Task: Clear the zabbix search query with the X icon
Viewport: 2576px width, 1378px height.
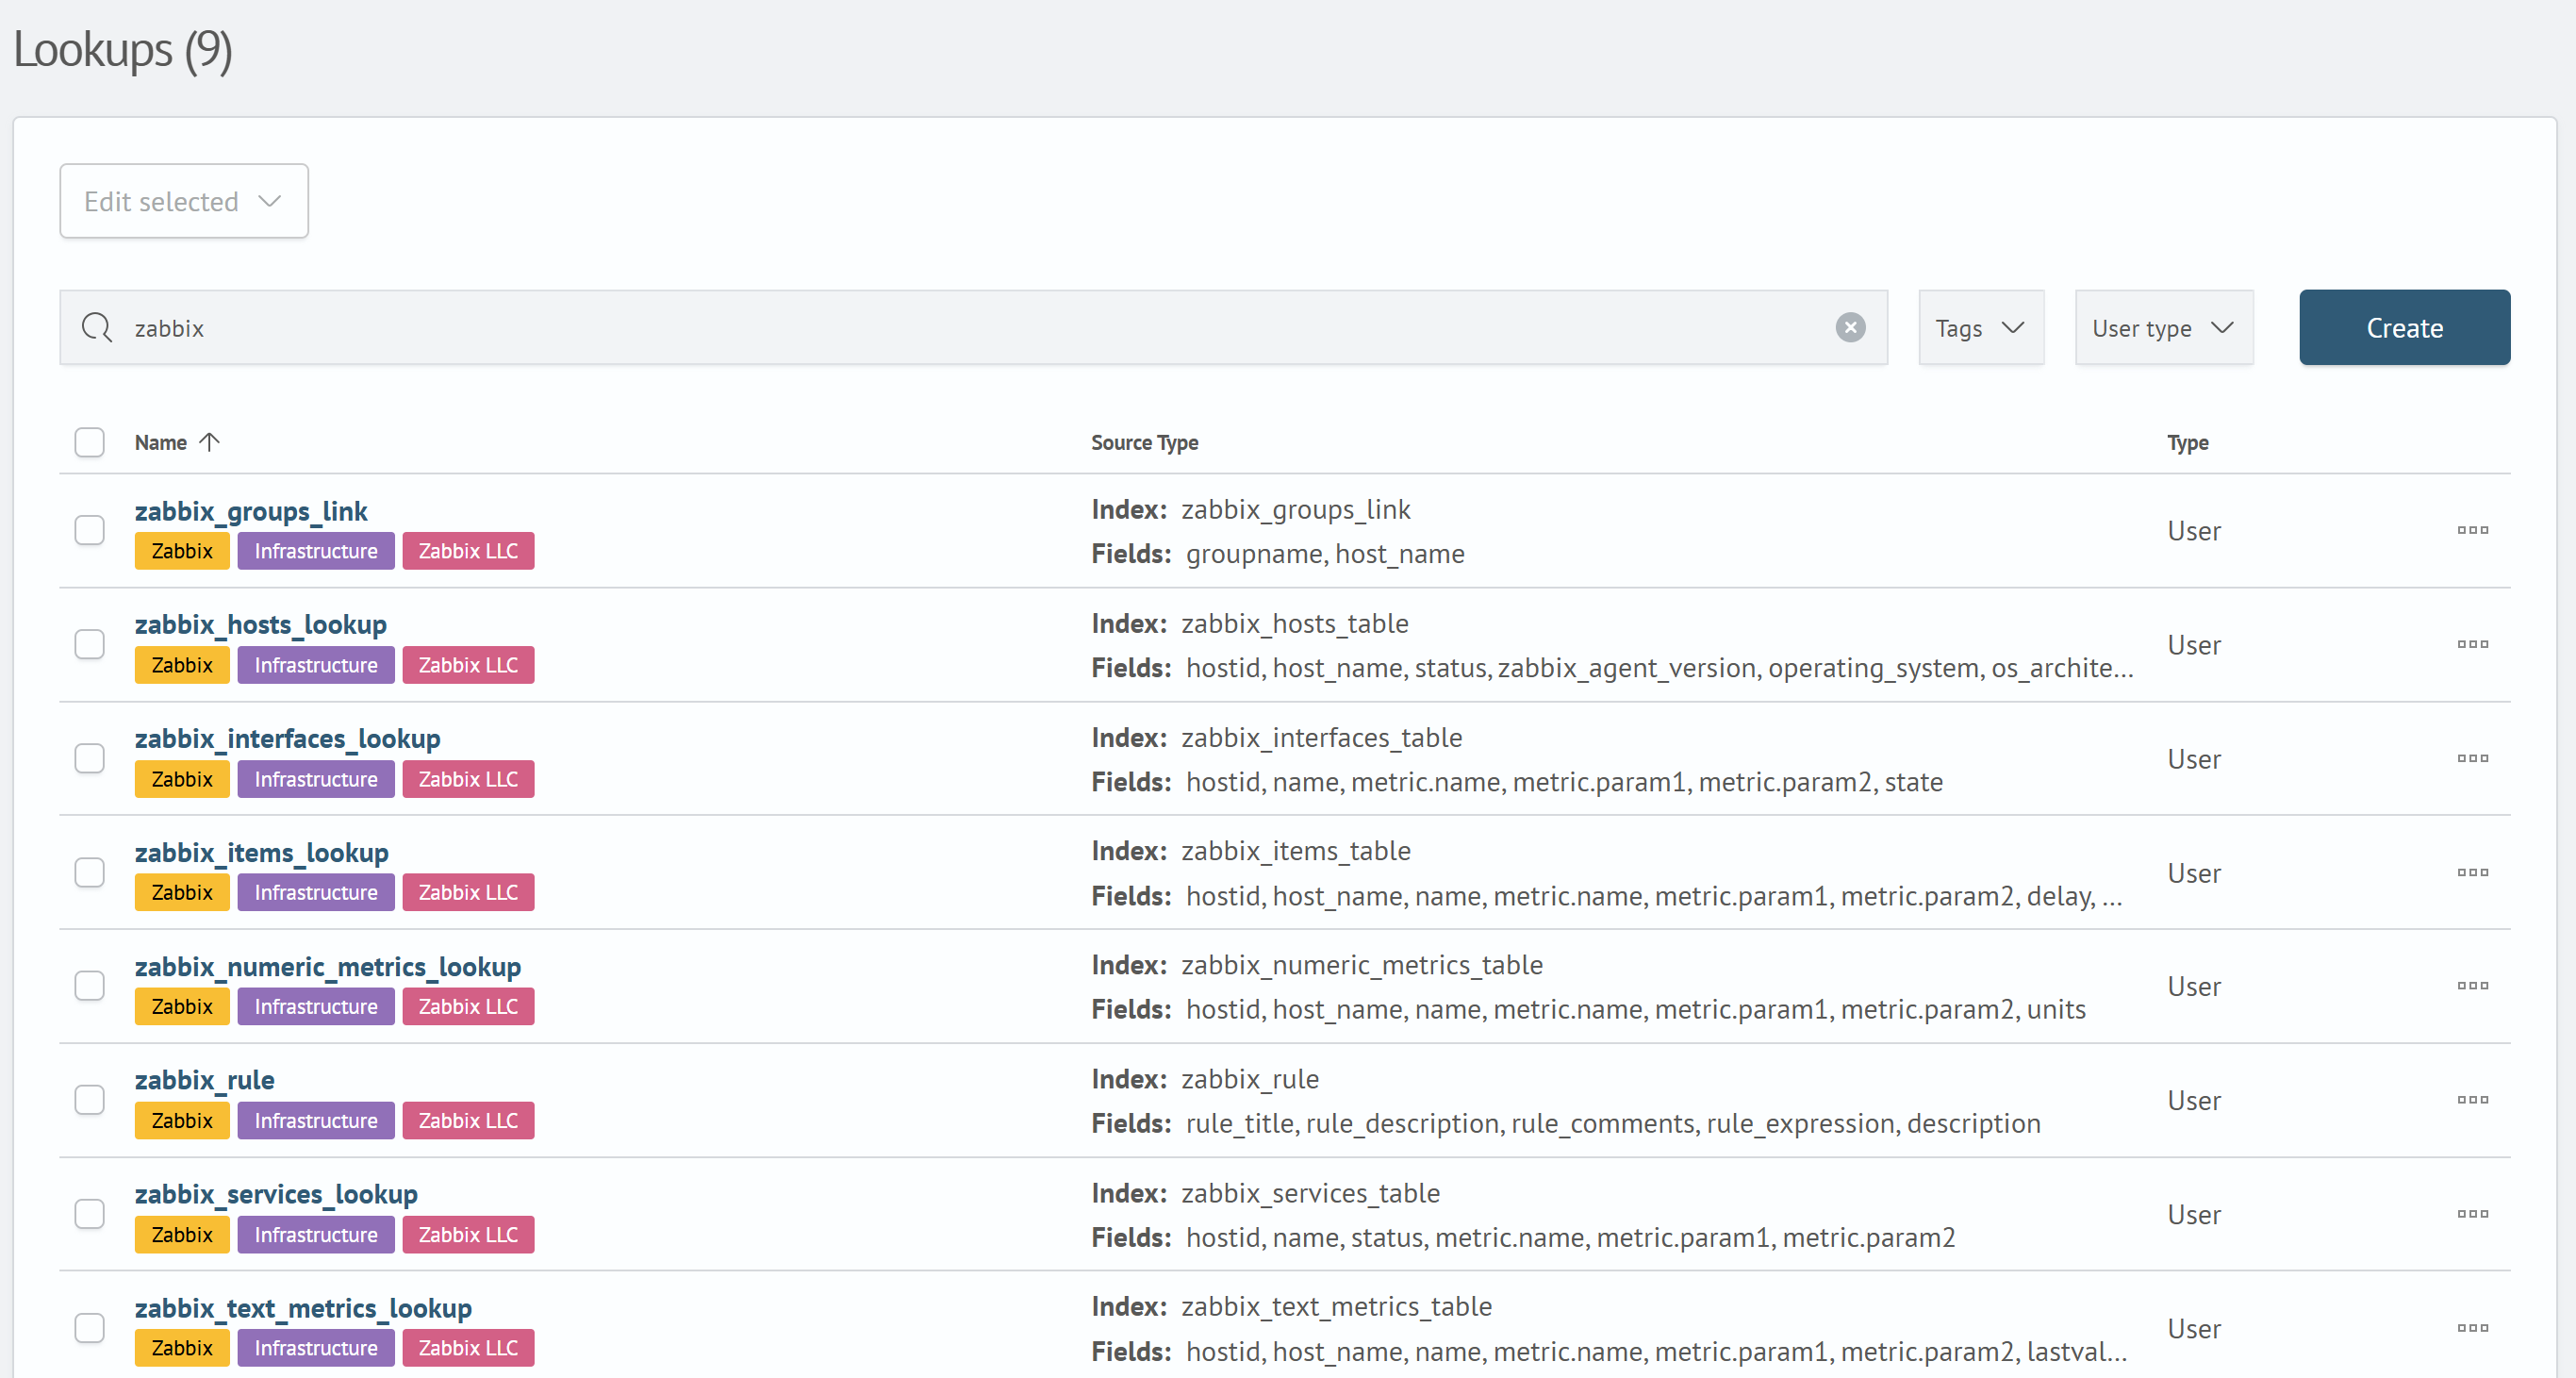Action: tap(1851, 327)
